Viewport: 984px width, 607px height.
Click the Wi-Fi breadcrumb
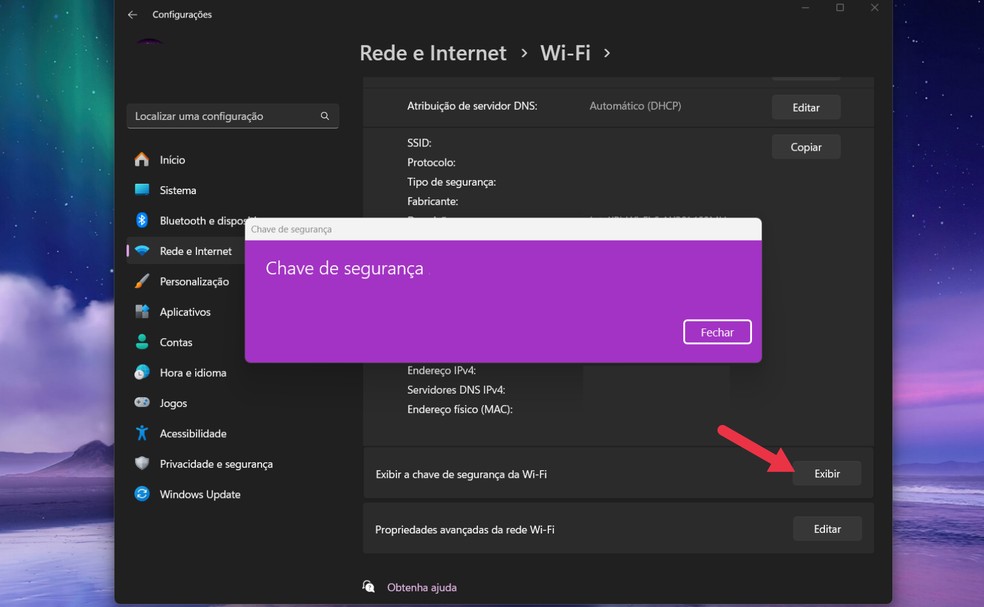pyautogui.click(x=565, y=53)
